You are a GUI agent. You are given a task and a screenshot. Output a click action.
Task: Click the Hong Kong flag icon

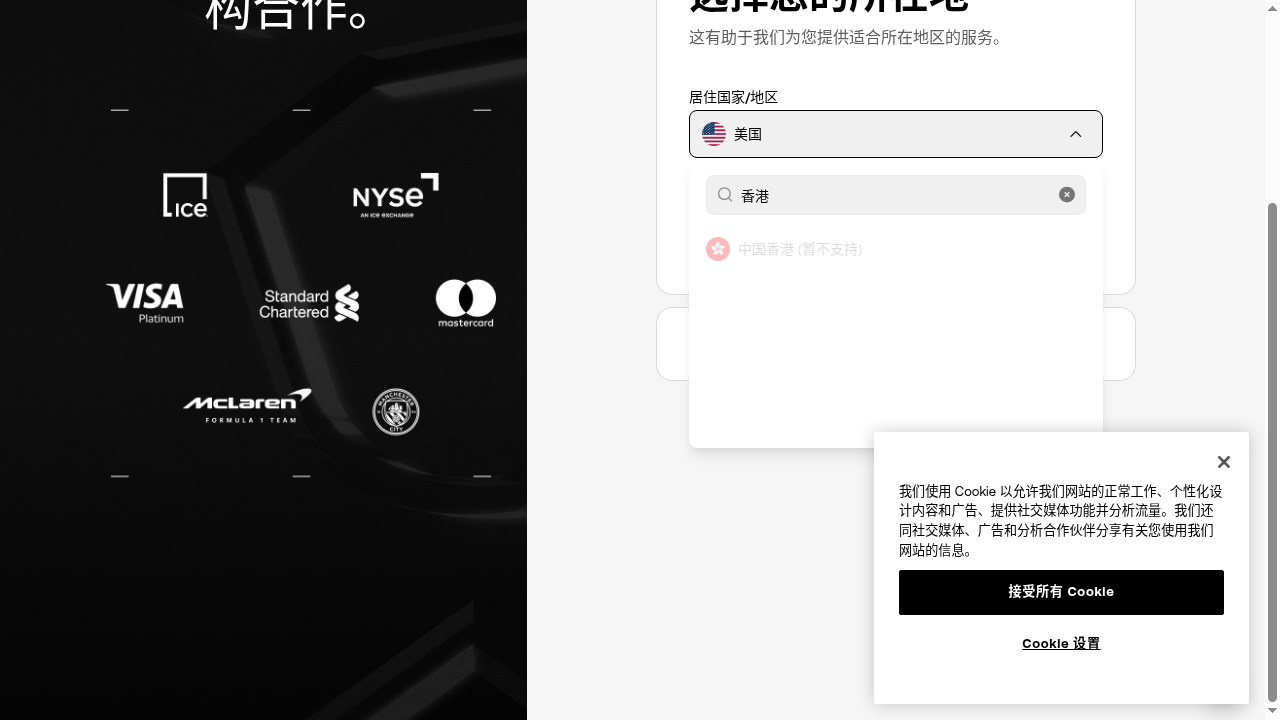718,249
